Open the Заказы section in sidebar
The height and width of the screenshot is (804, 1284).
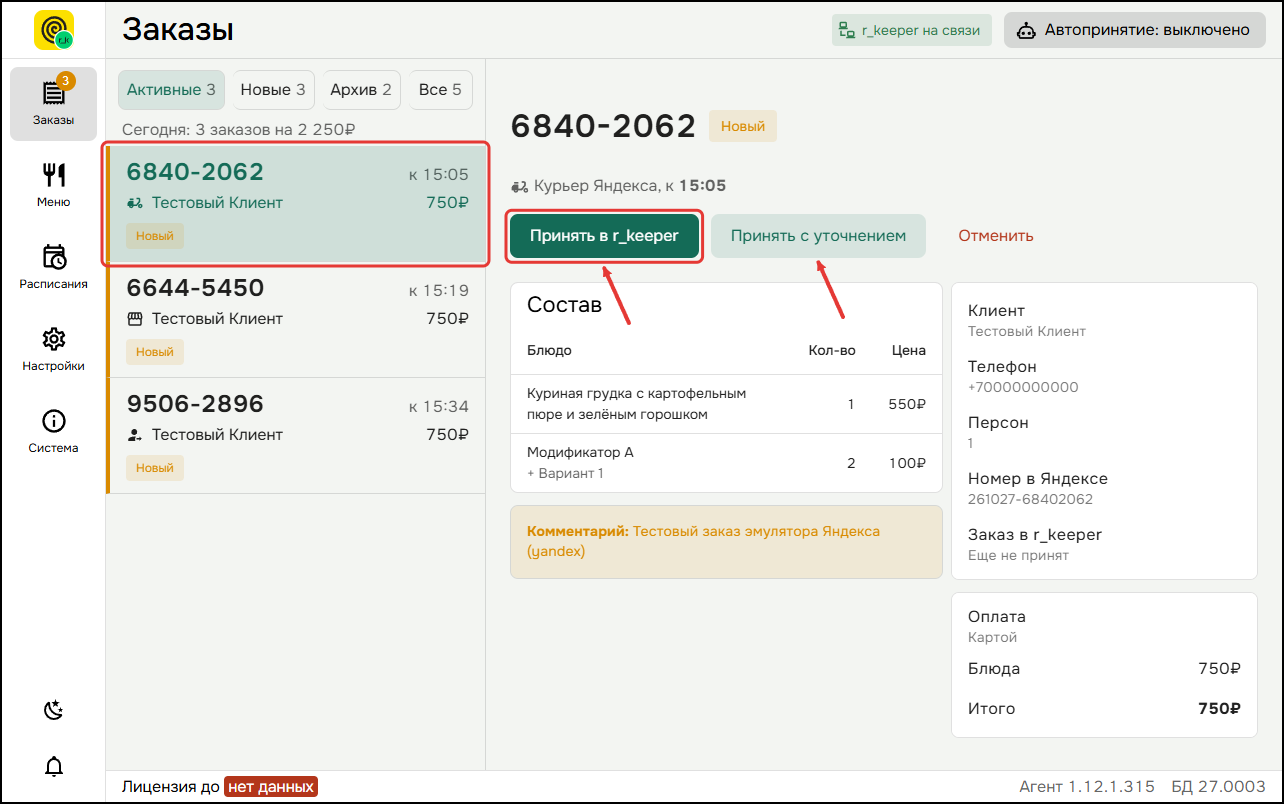coord(54,104)
